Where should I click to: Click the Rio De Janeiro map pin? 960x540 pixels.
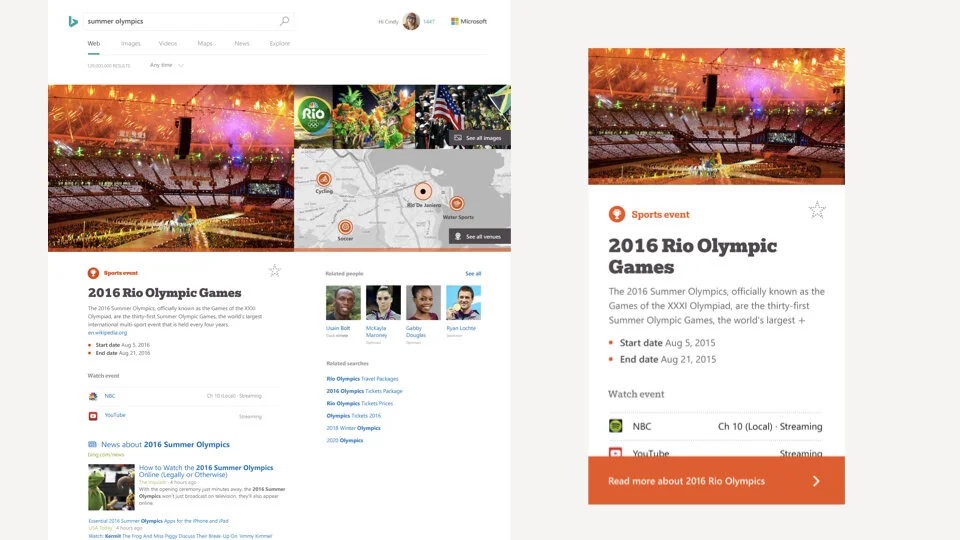[422, 192]
